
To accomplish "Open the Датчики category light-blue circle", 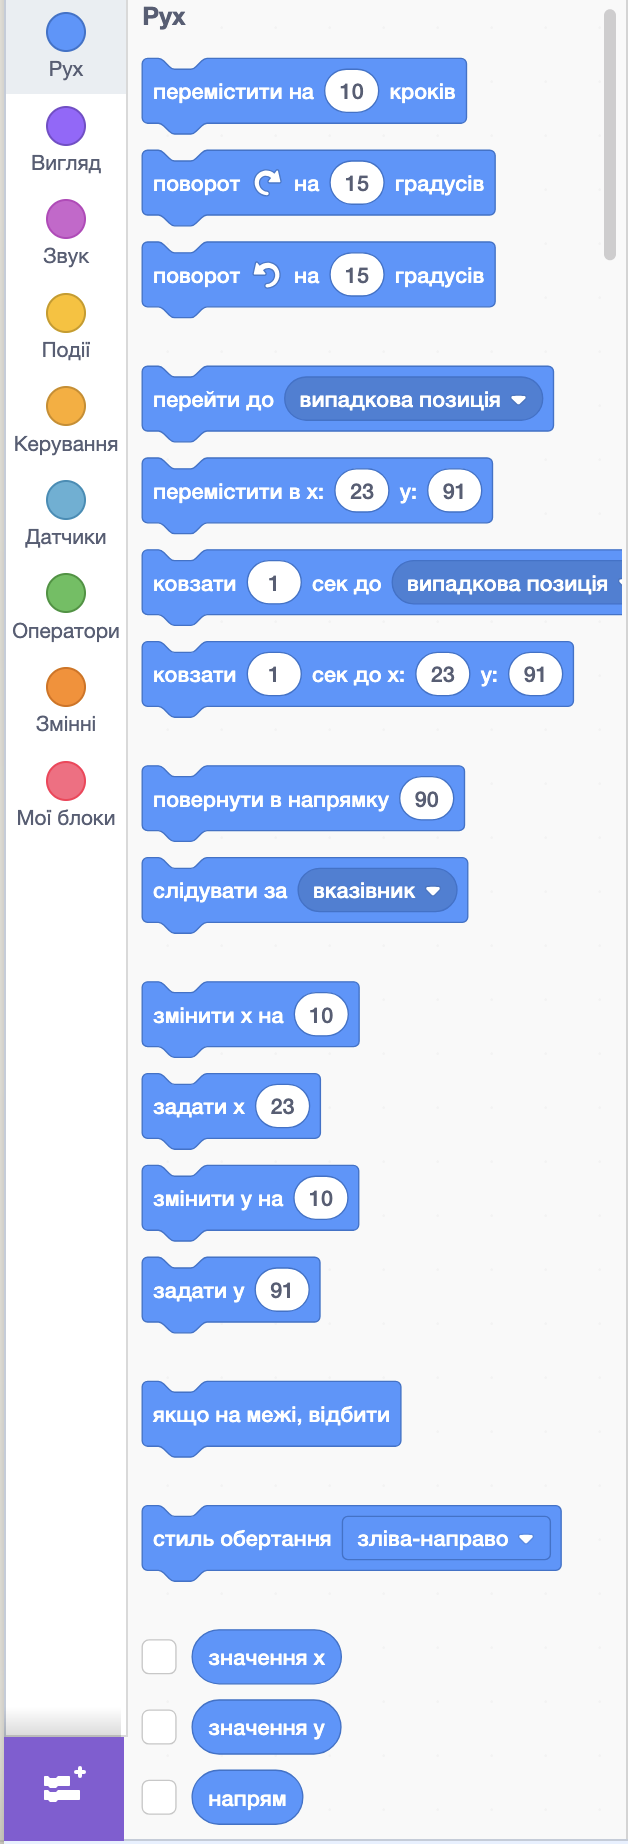I will (x=66, y=500).
